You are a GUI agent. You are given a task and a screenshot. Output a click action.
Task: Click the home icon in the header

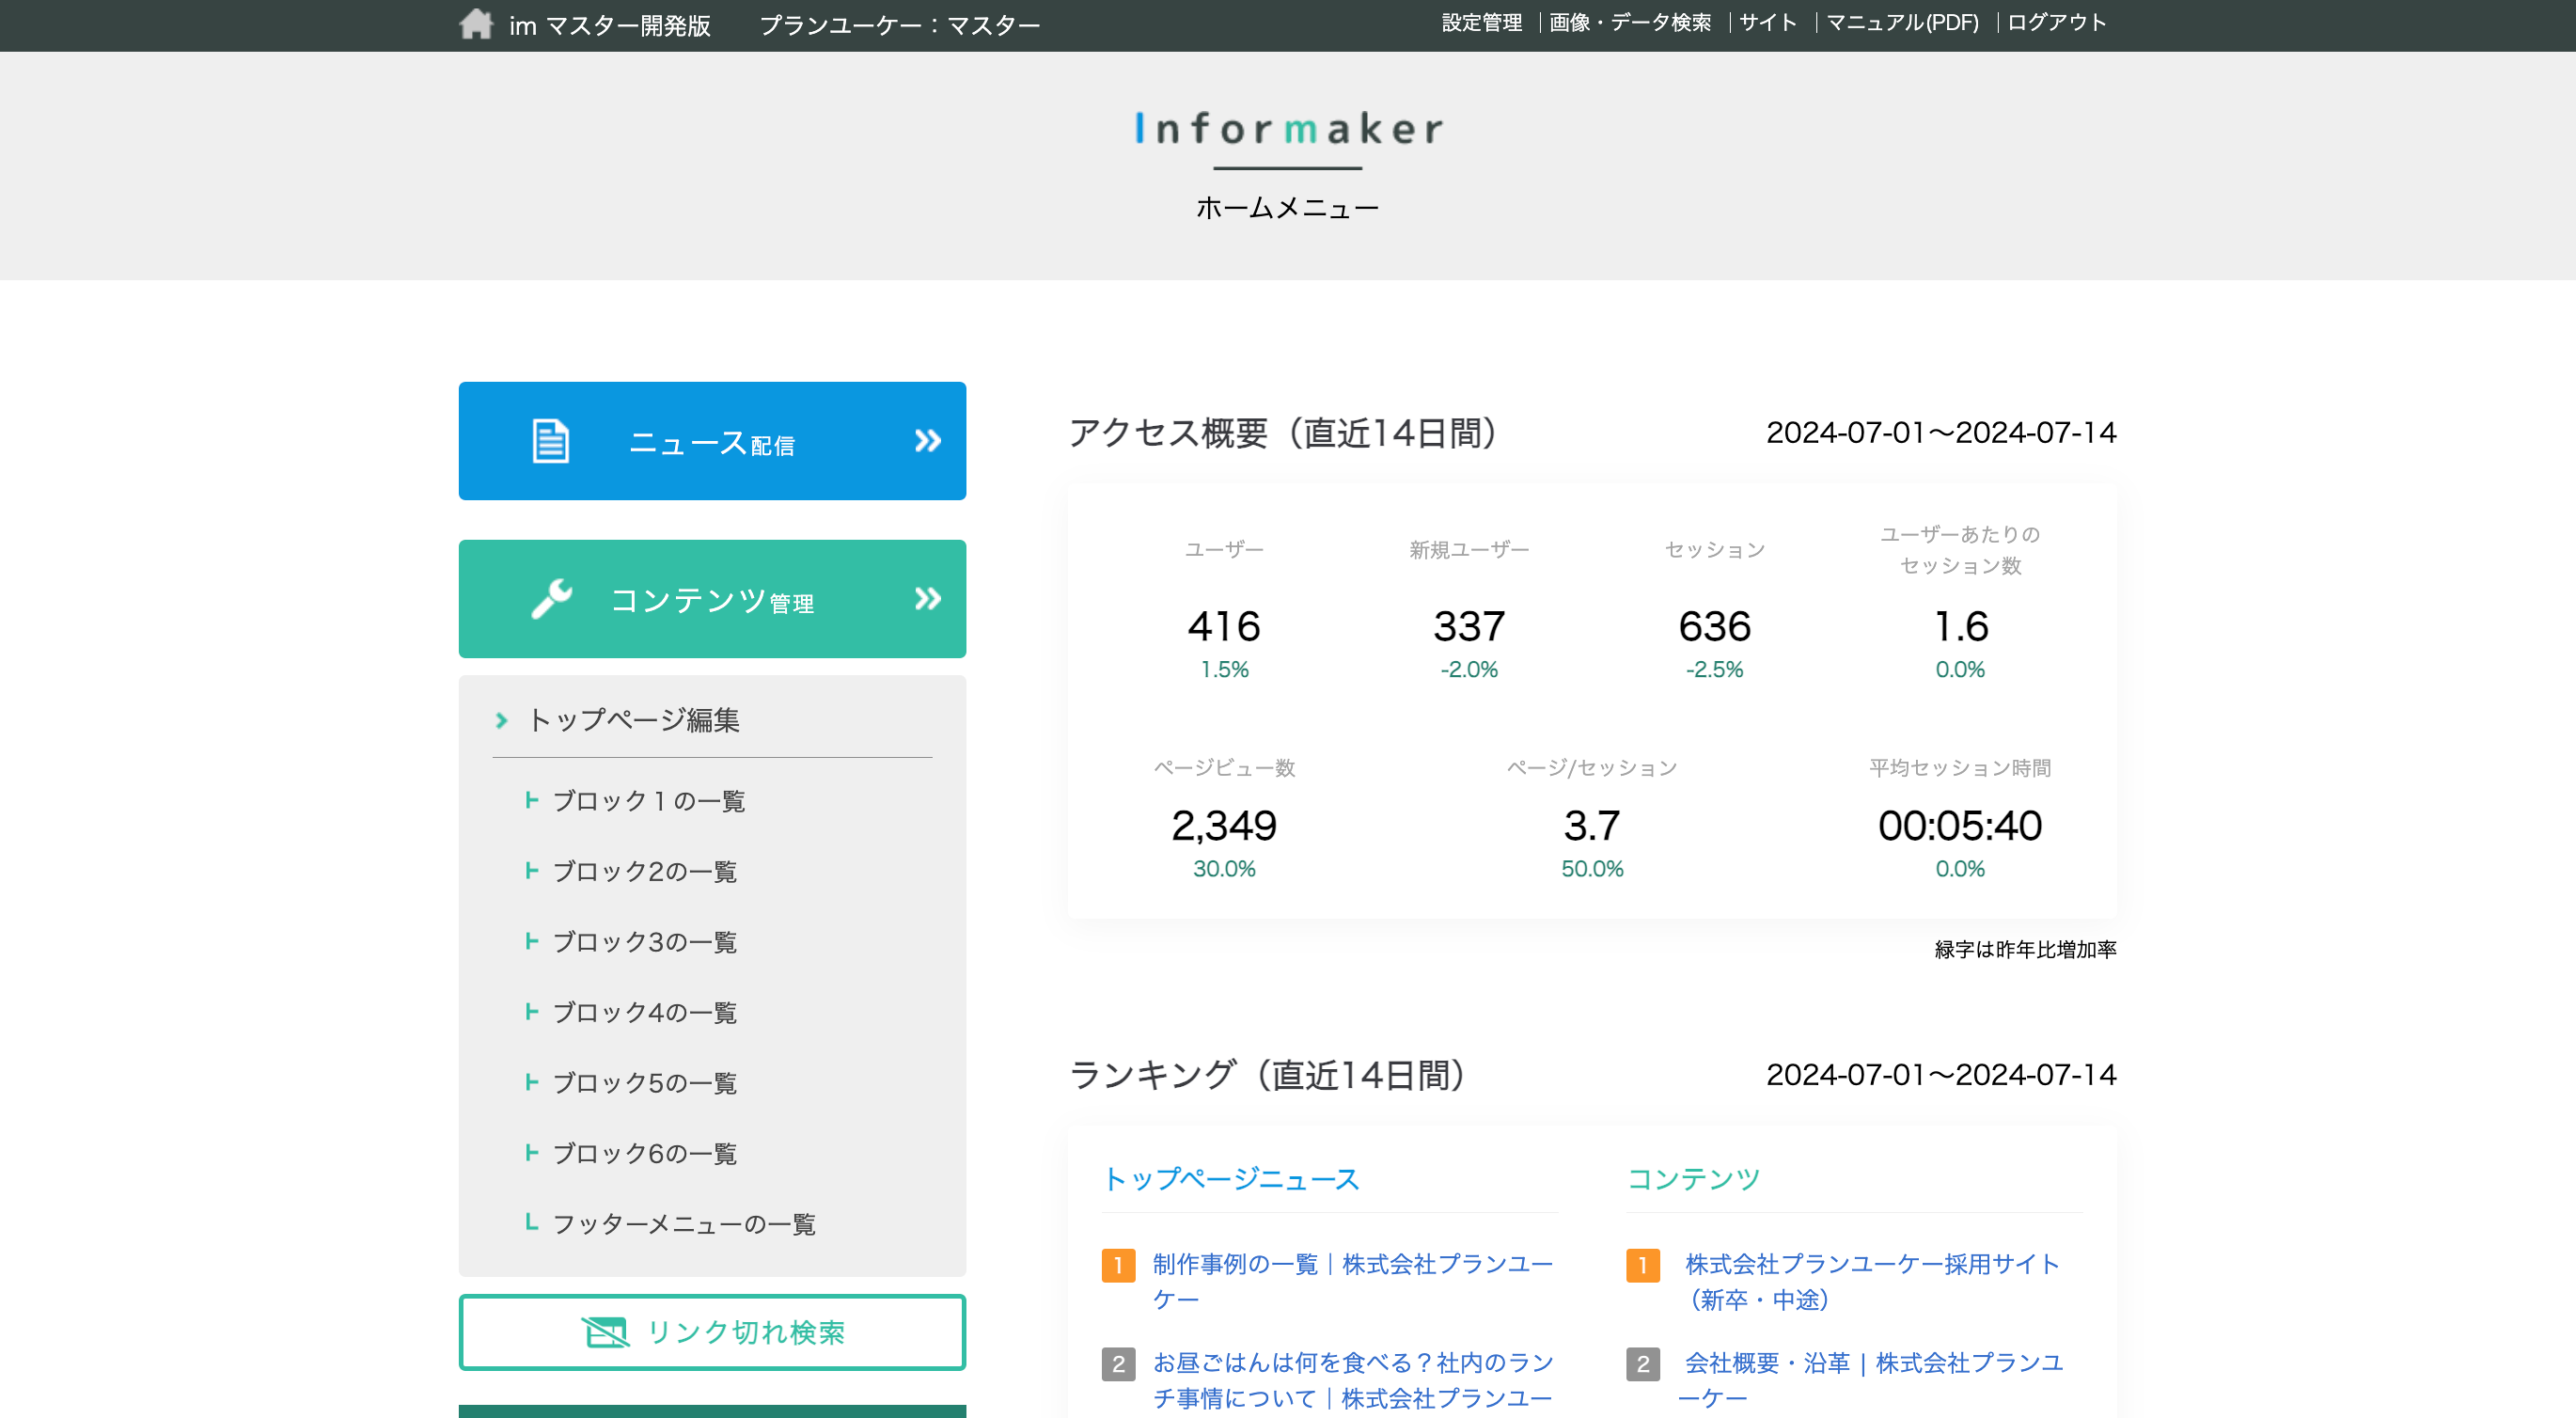point(476,24)
